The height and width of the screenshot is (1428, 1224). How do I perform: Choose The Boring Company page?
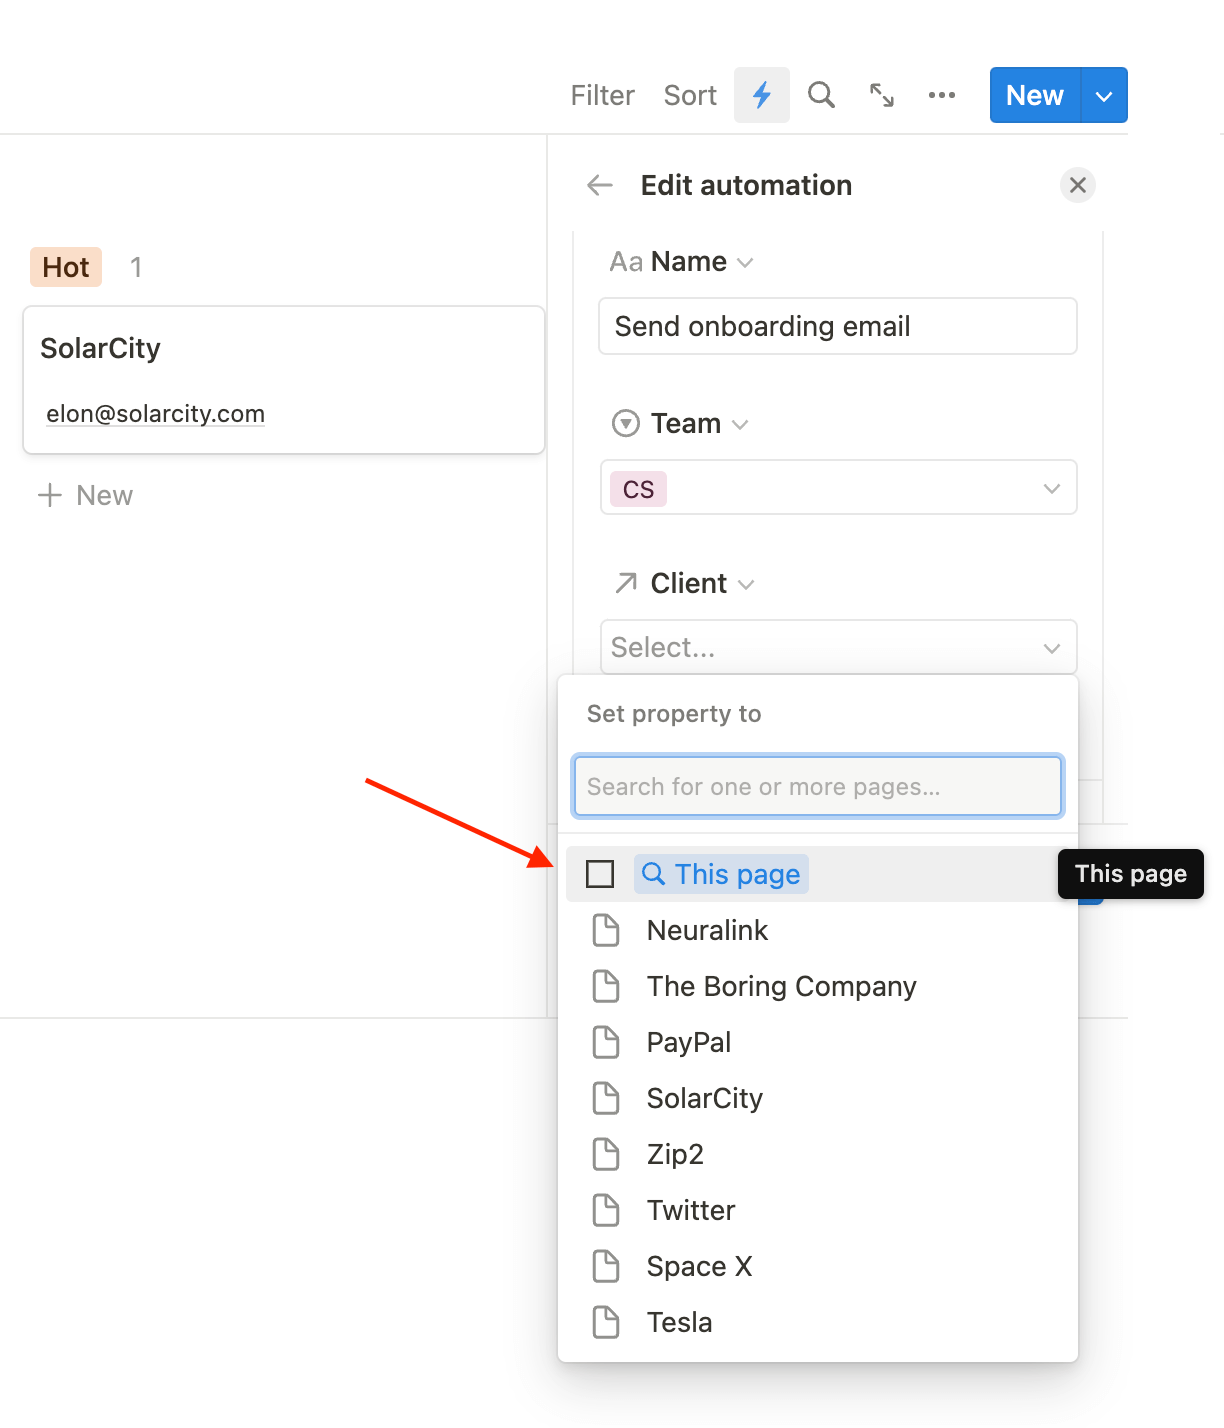818,986
